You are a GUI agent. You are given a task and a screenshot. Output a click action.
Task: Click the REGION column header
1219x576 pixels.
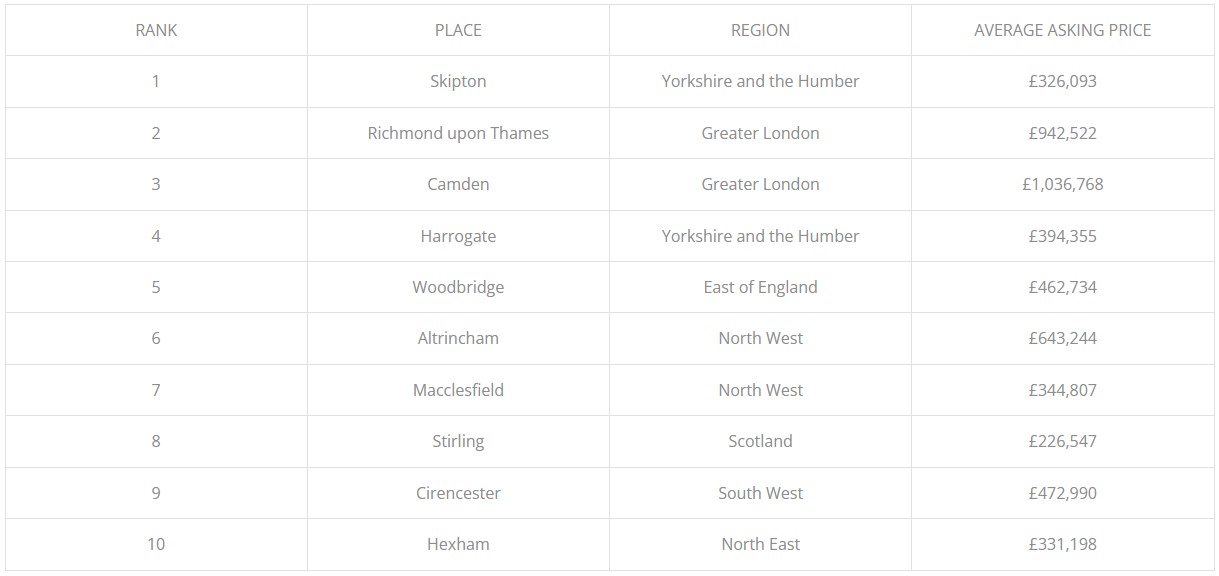pos(760,30)
